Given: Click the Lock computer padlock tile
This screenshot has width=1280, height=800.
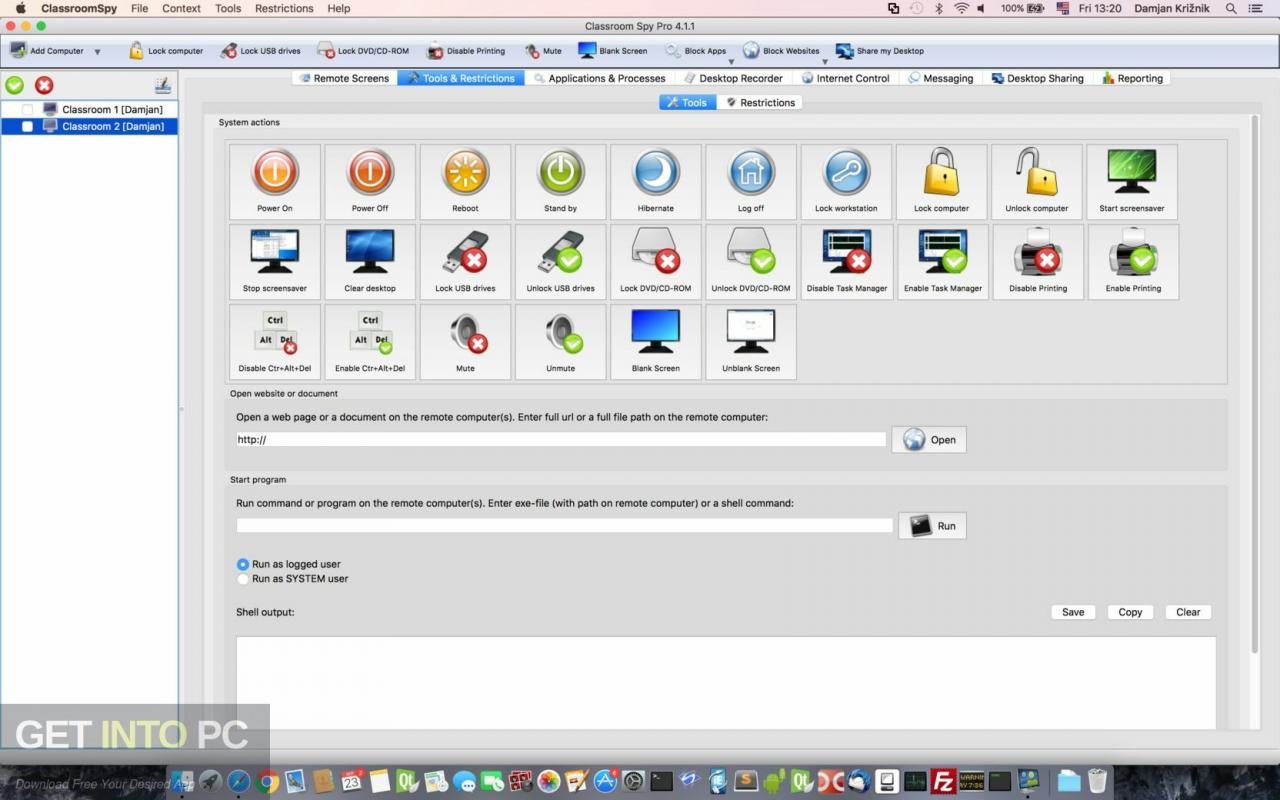Looking at the screenshot, I should tap(941, 181).
